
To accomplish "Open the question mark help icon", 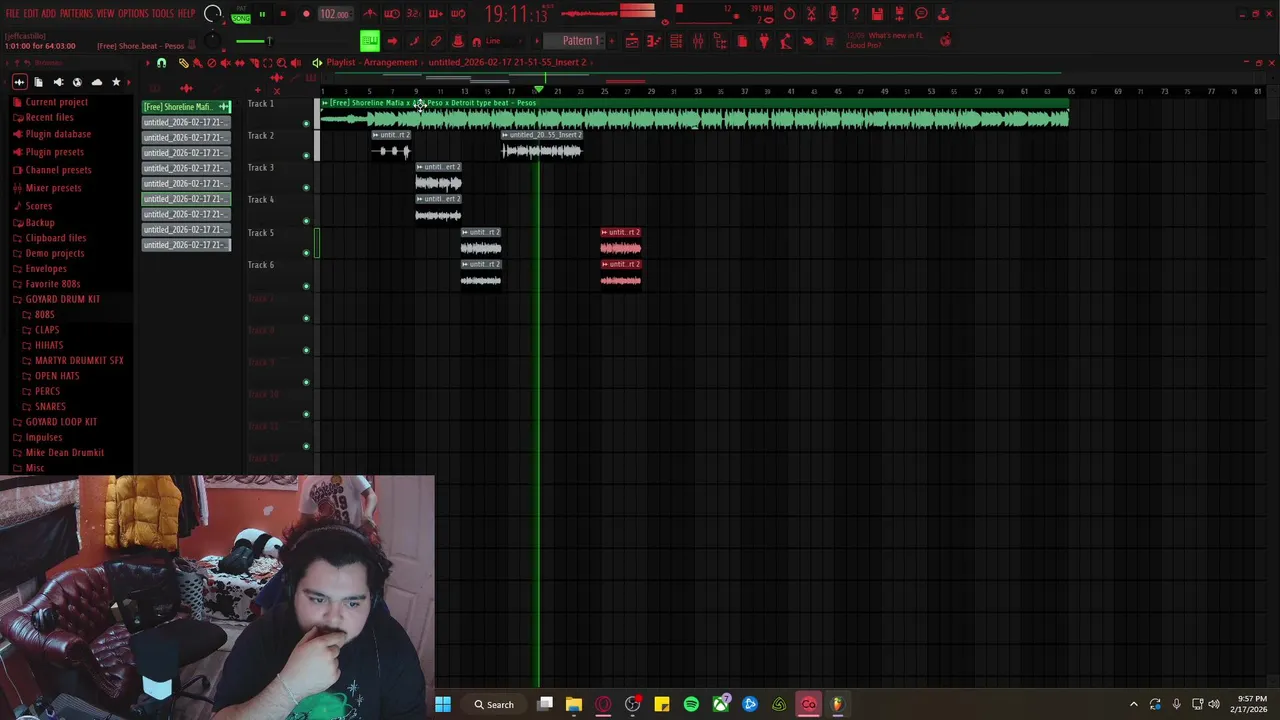I will click(x=855, y=14).
